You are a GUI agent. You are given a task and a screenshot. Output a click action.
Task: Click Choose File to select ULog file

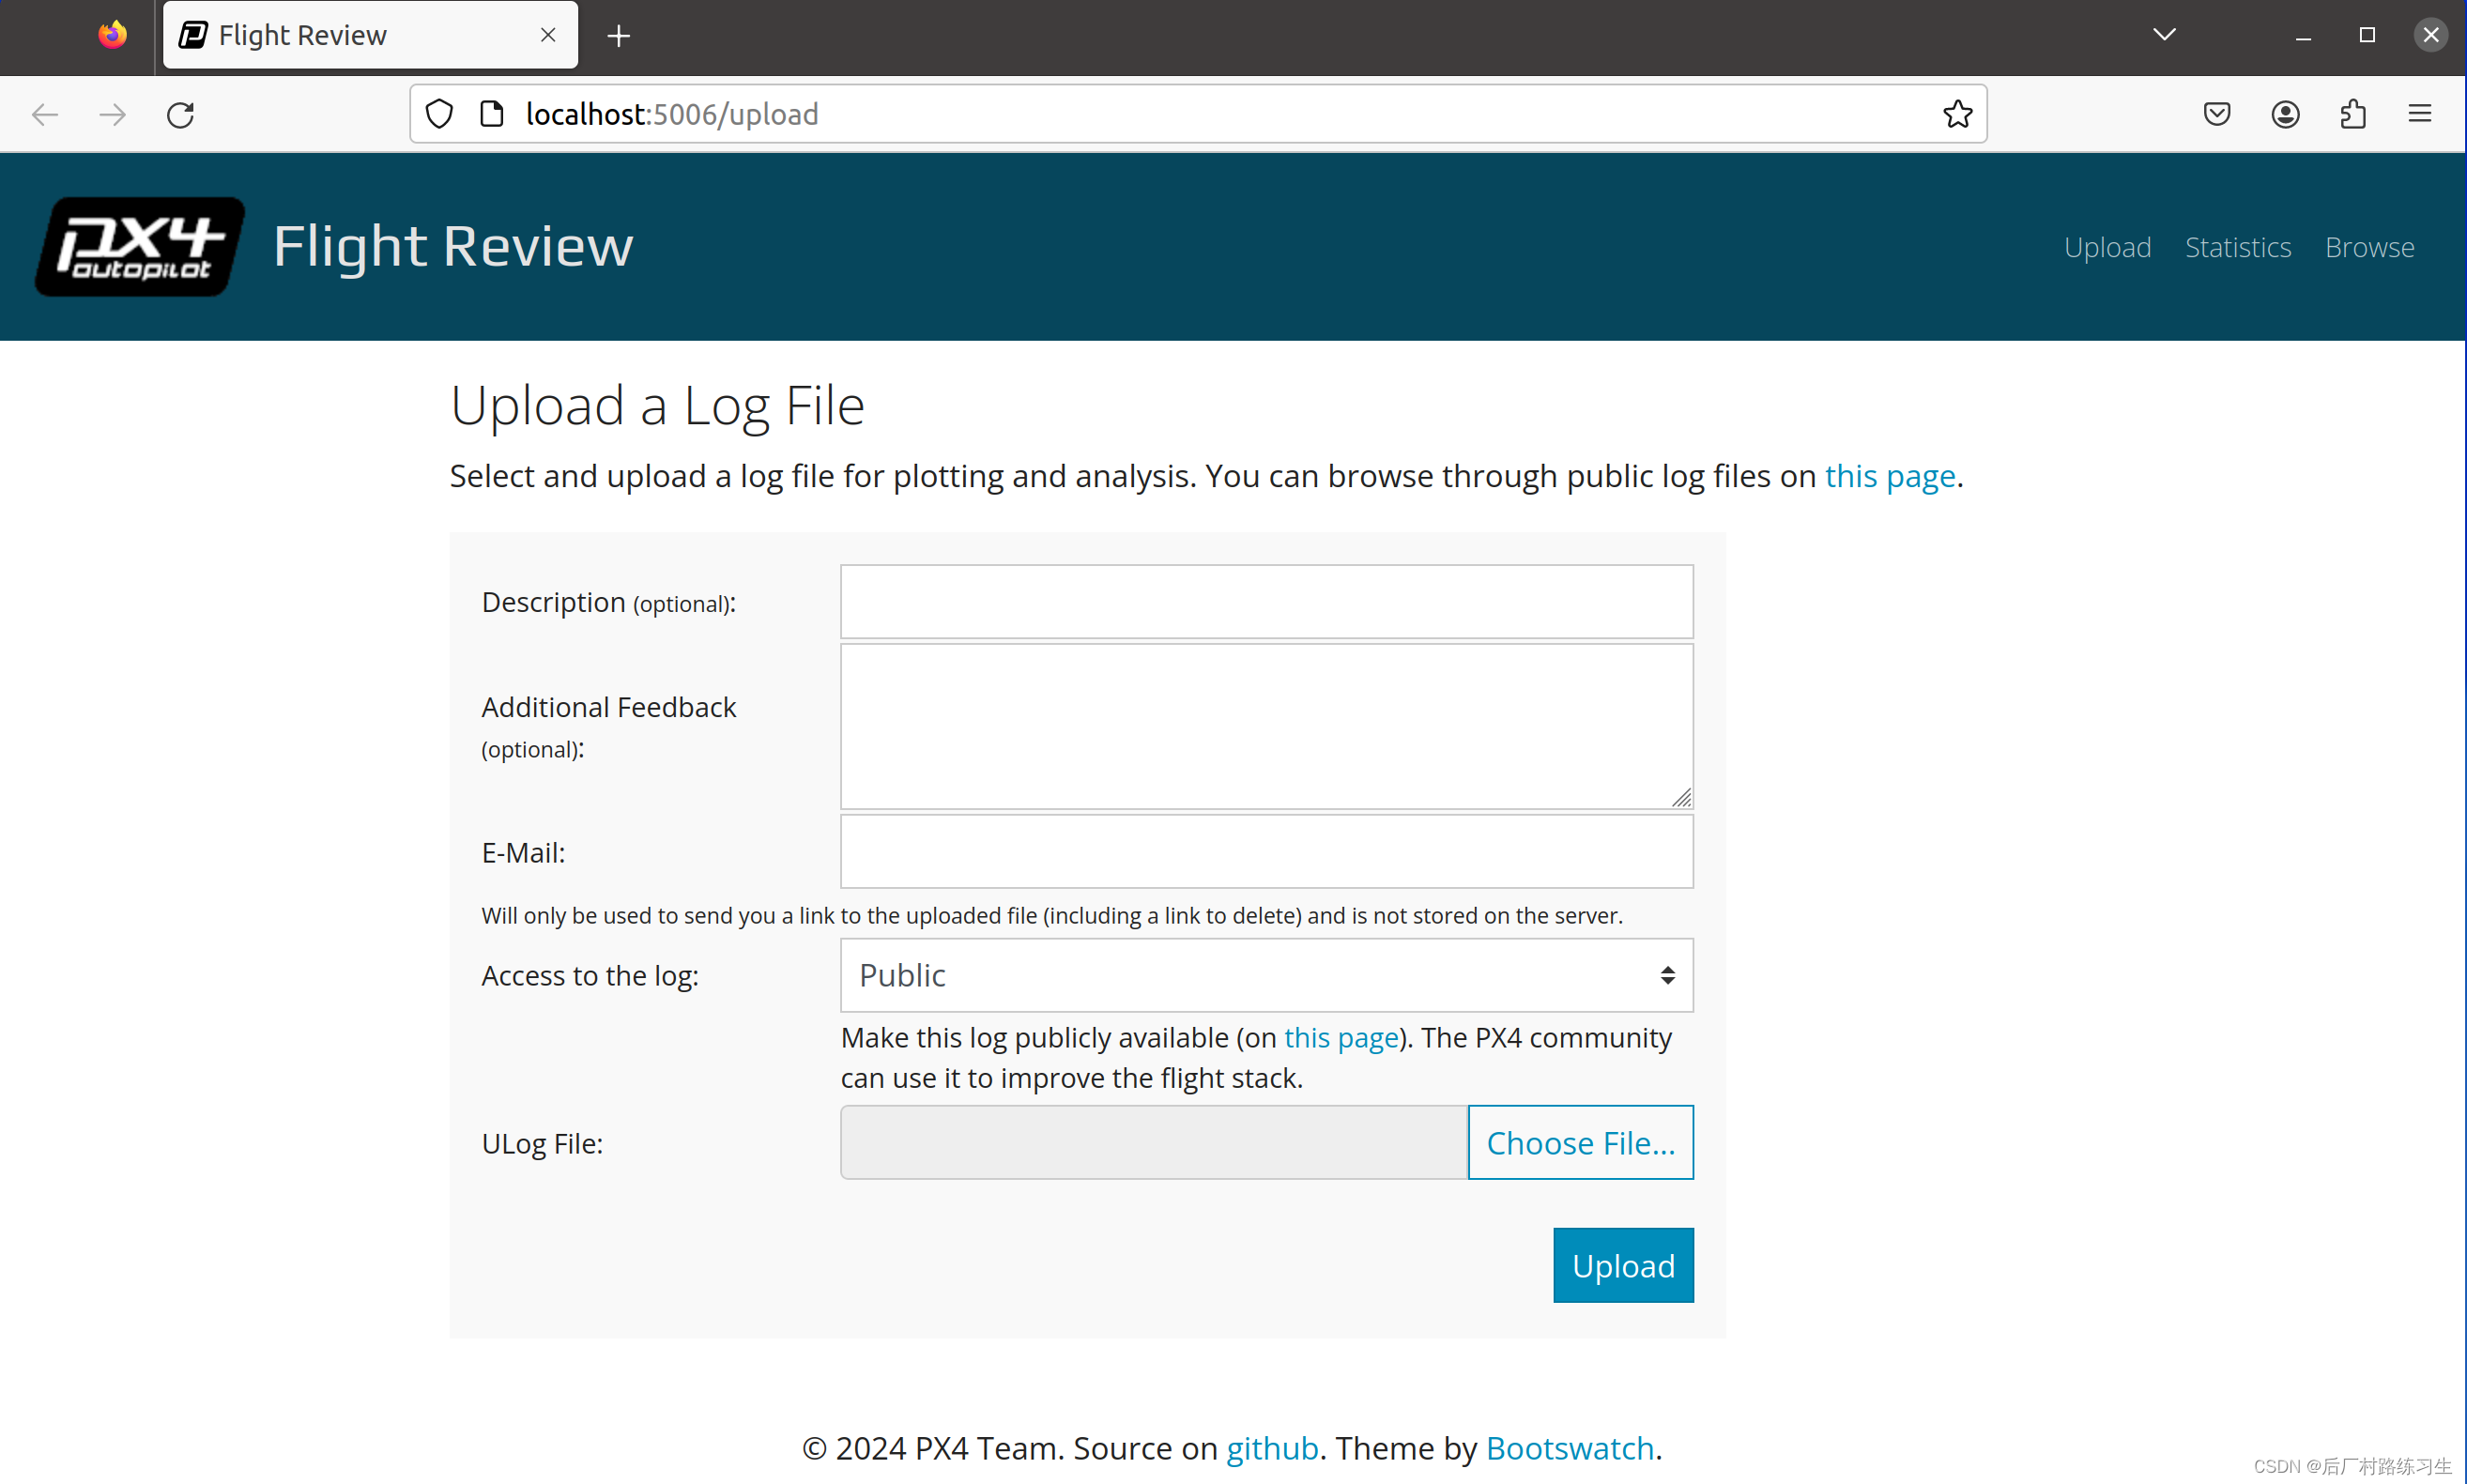pos(1579,1142)
